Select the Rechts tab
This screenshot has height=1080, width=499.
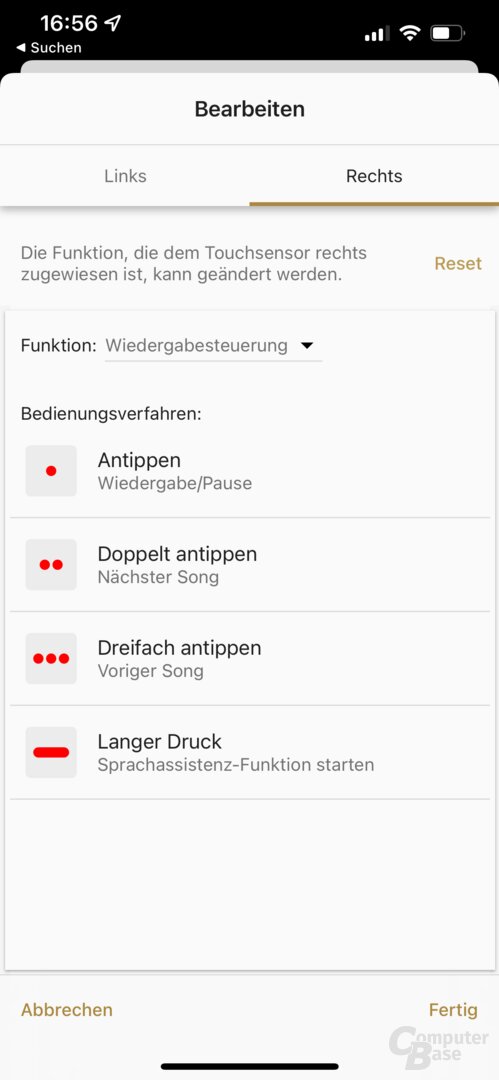[x=374, y=176]
